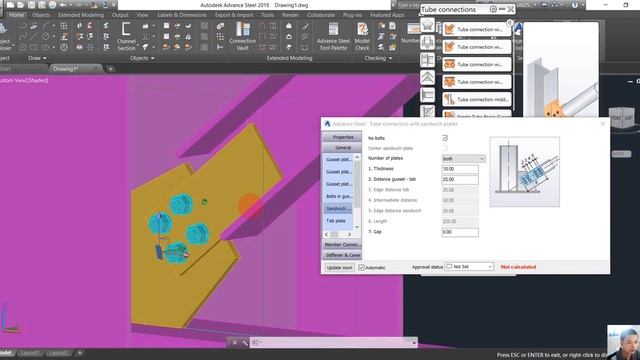Image resolution: width=640 pixels, height=360 pixels.
Task: Click the help question mark icon
Action: click(575, 5)
